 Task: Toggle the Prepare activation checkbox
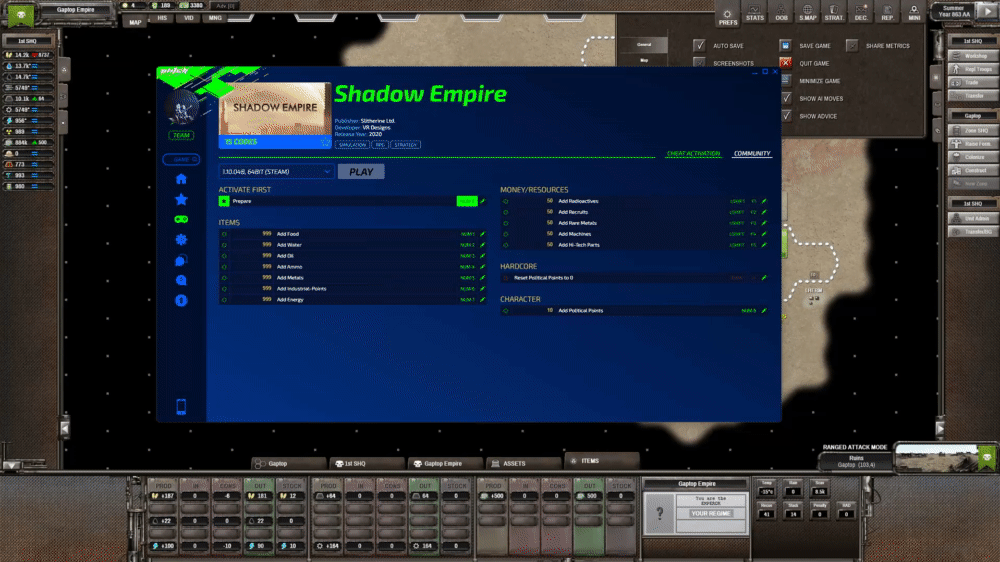coord(224,201)
